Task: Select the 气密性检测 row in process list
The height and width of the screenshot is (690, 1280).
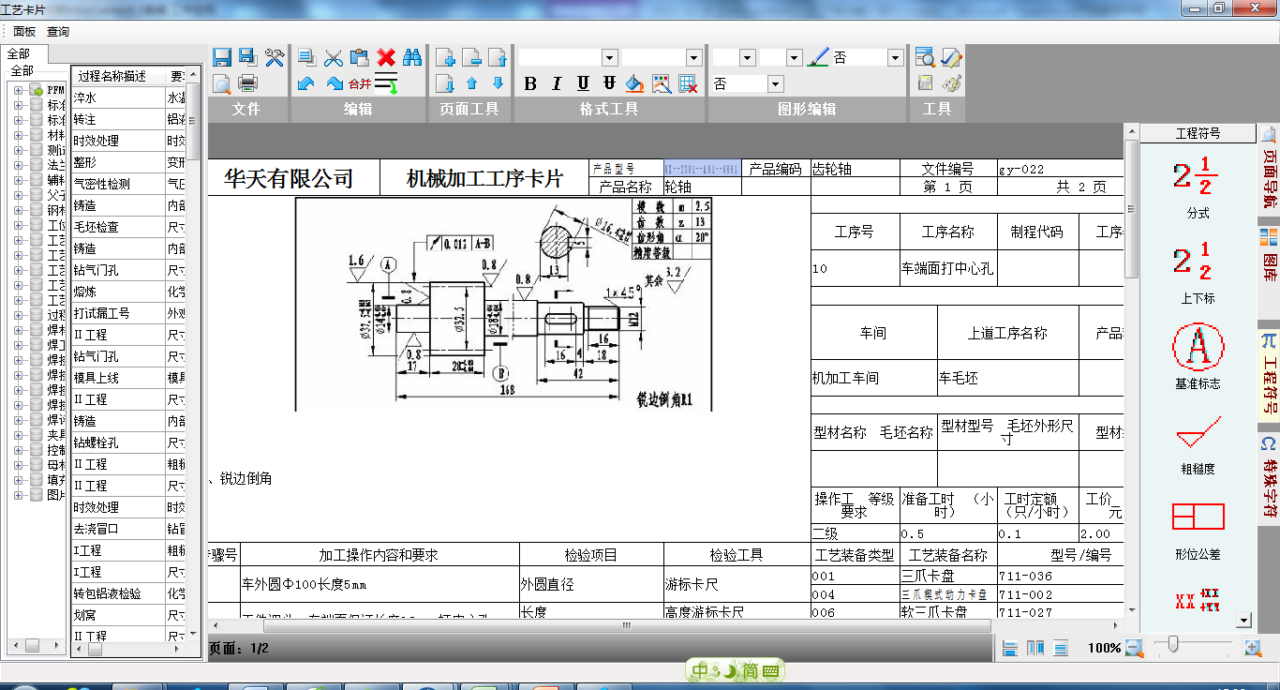Action: (x=129, y=184)
